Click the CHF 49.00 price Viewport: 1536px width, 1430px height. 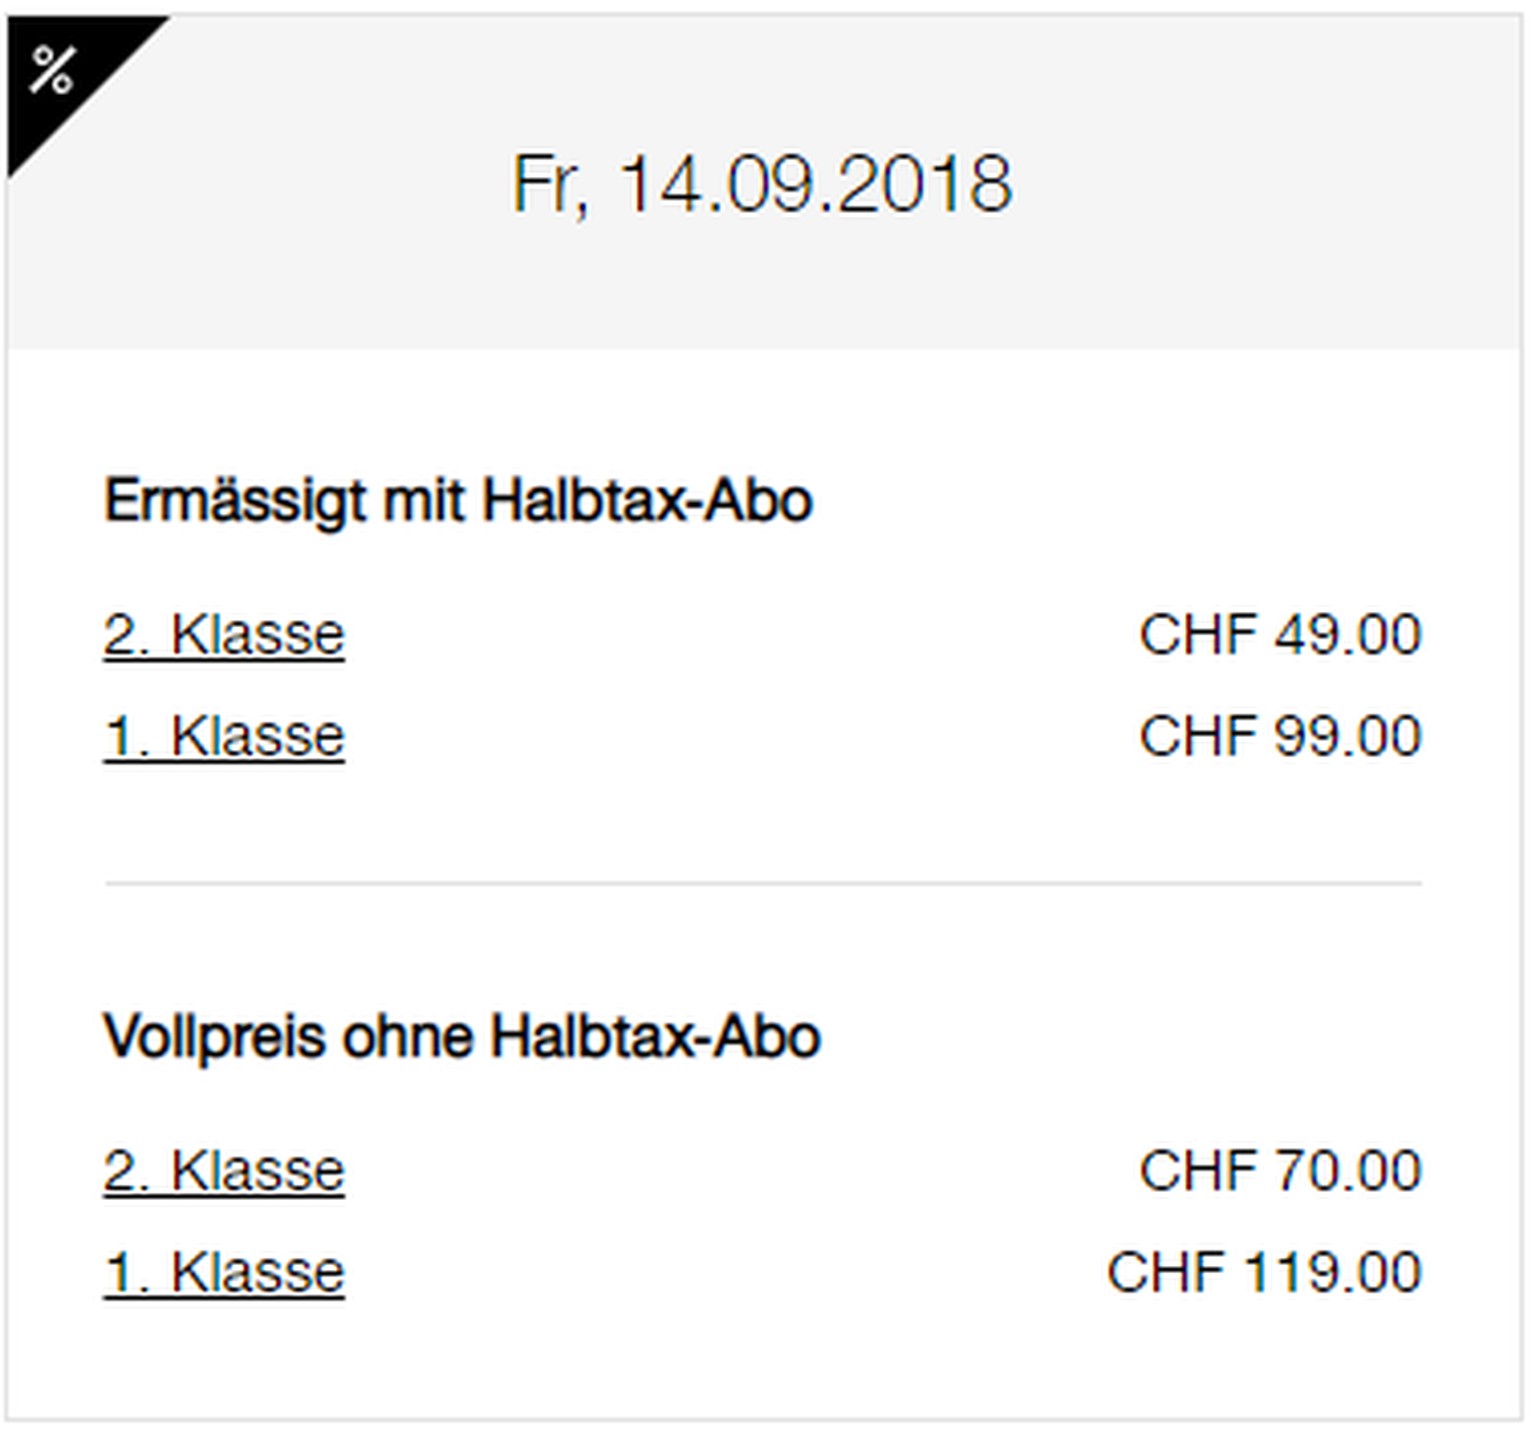click(1280, 634)
